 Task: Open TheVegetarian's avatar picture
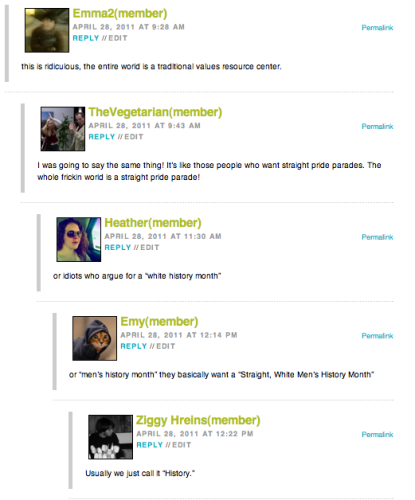pos(63,129)
